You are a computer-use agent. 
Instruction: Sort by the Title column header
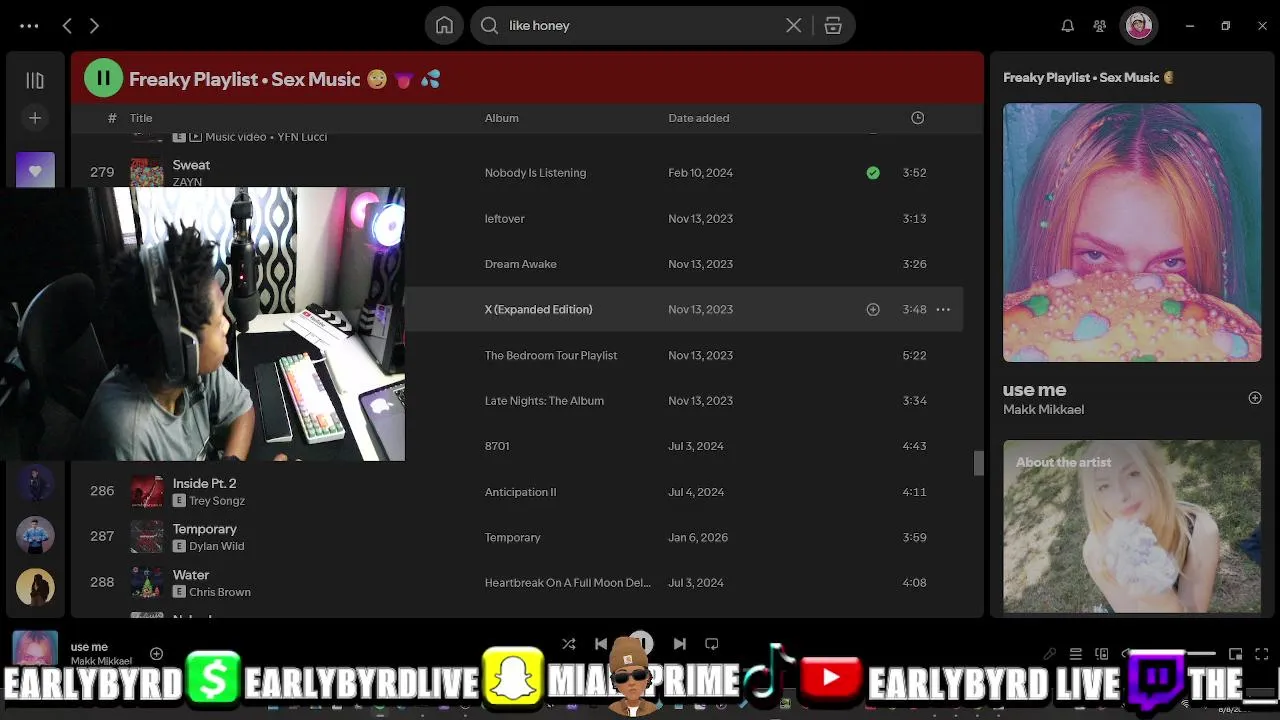141,118
